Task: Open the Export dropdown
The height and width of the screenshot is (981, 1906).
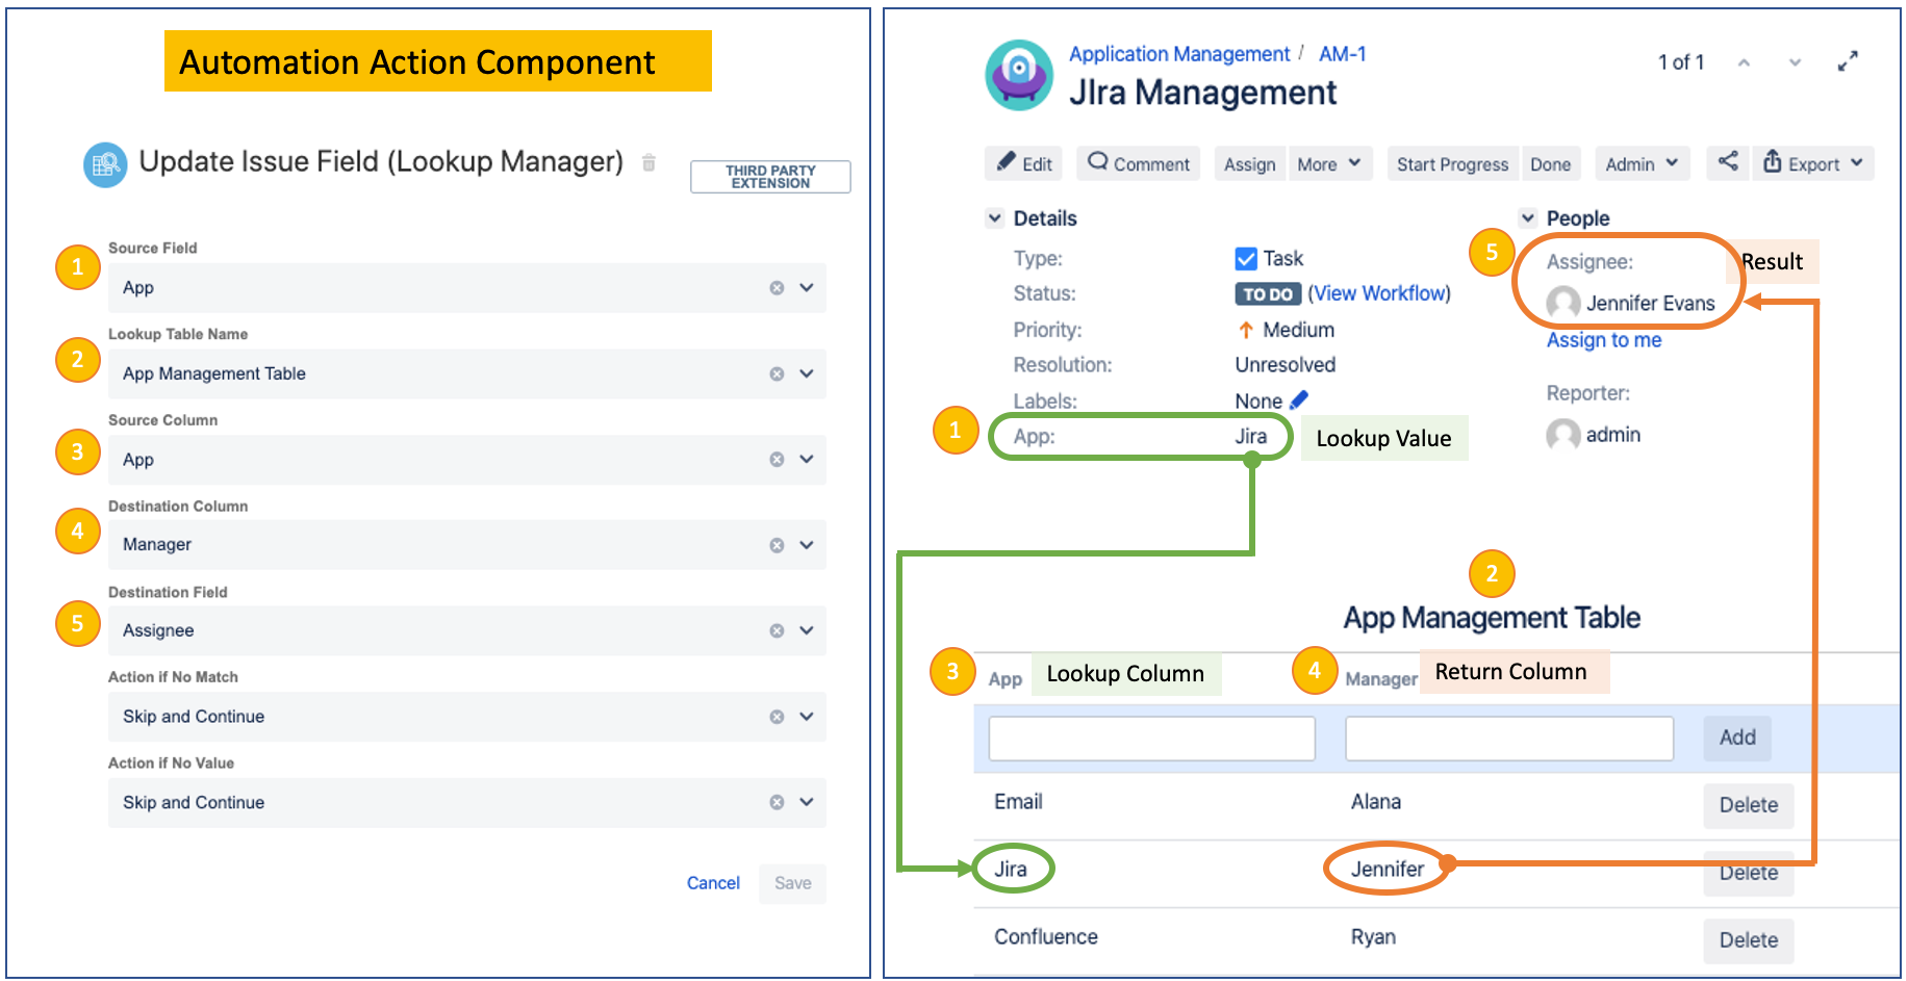Action: pyautogui.click(x=1812, y=163)
